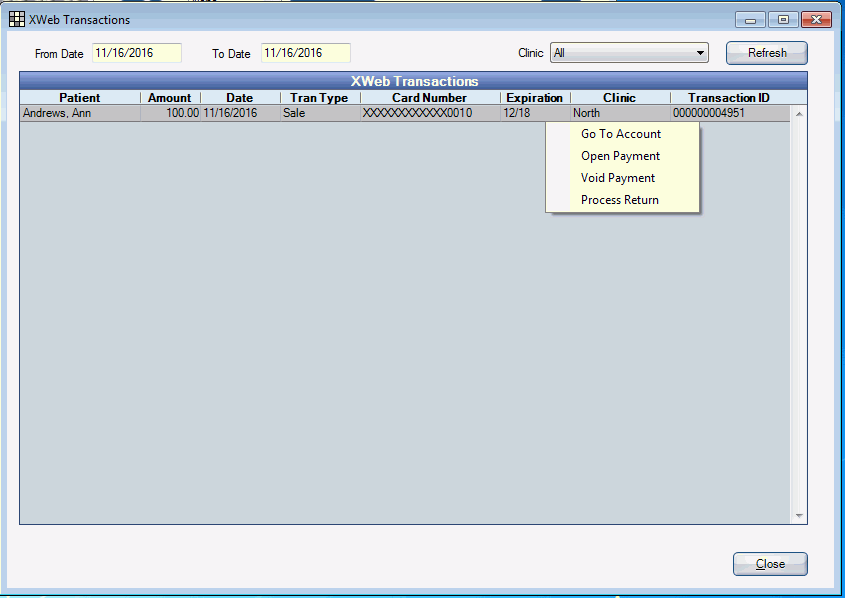
Task: Click the table scrollbar up arrow
Action: tap(799, 114)
